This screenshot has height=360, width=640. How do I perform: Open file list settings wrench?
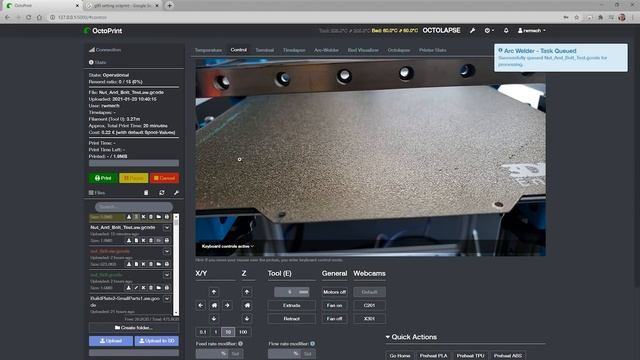[x=176, y=193]
